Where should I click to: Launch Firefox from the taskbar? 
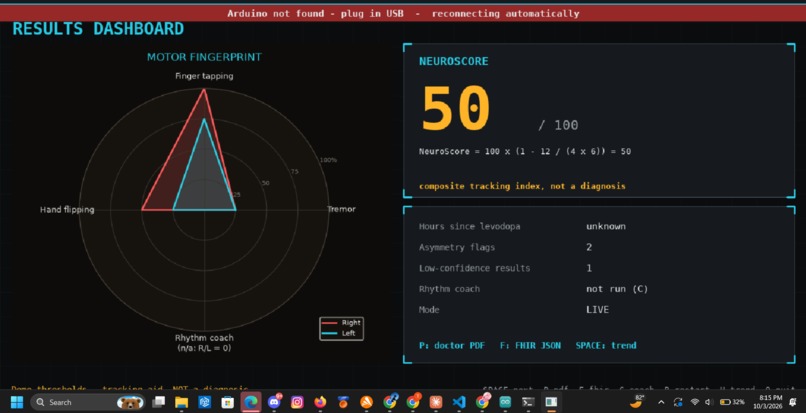(x=320, y=402)
